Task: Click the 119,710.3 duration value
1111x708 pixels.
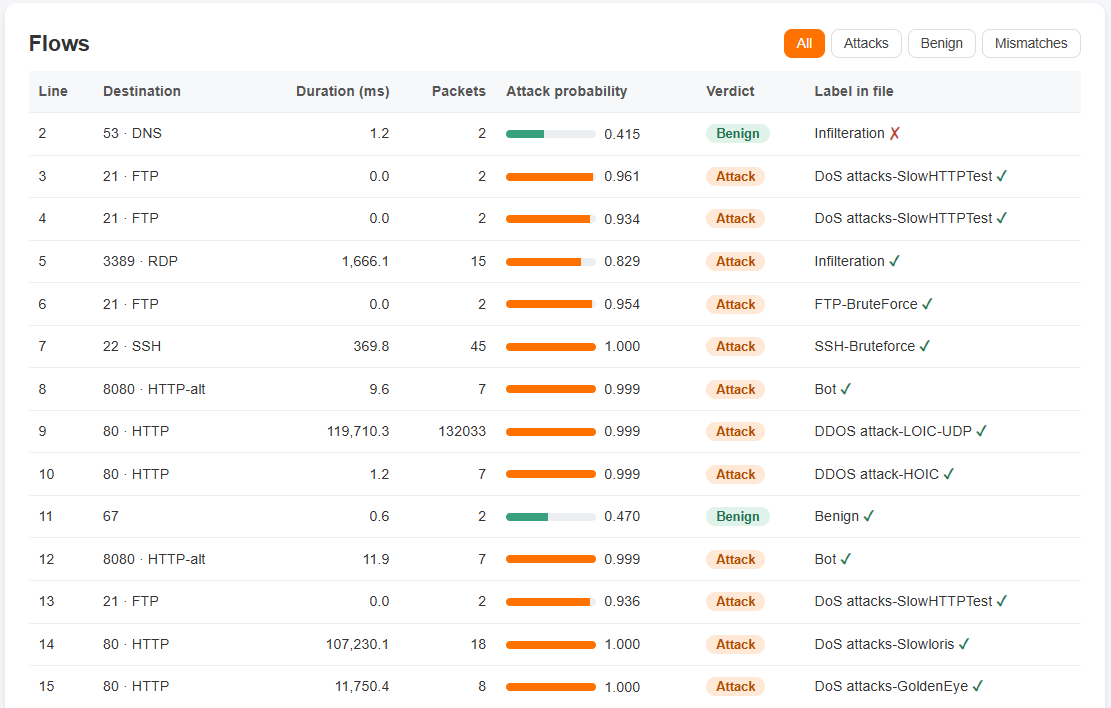Action: pyautogui.click(x=358, y=432)
